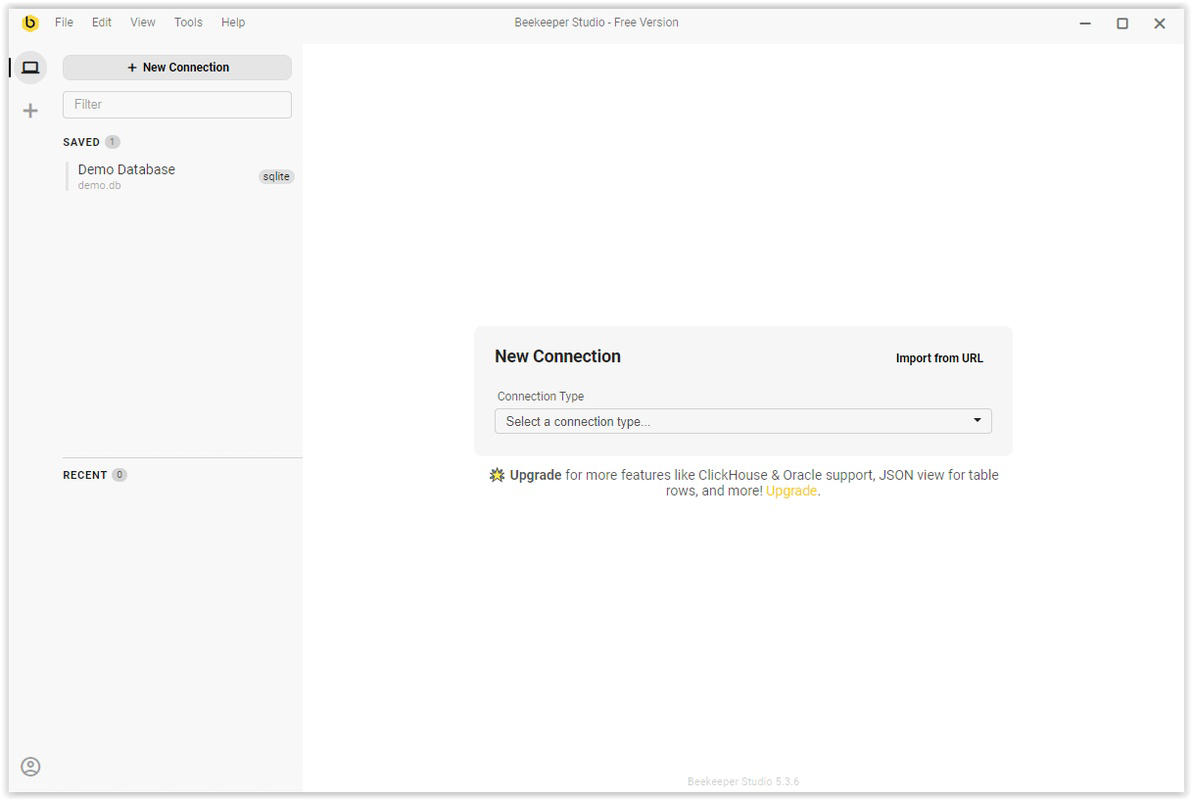The width and height of the screenshot is (1192, 800).
Task: Open the local connections laptop icon
Action: pyautogui.click(x=30, y=68)
